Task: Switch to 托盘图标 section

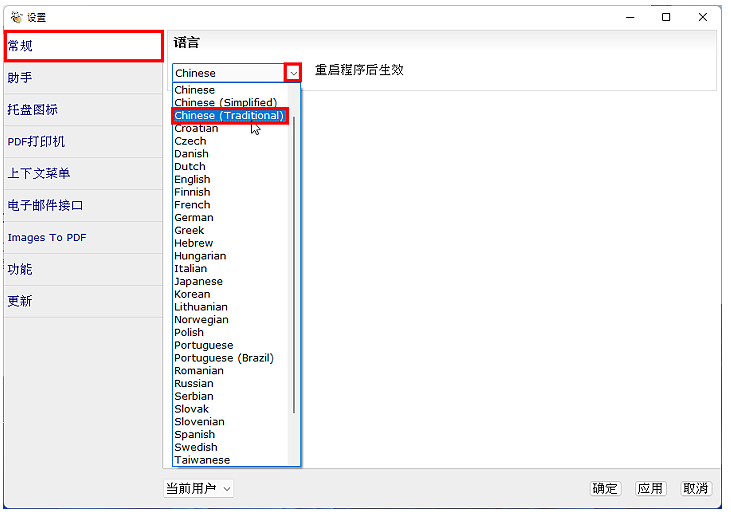Action: click(x=83, y=110)
